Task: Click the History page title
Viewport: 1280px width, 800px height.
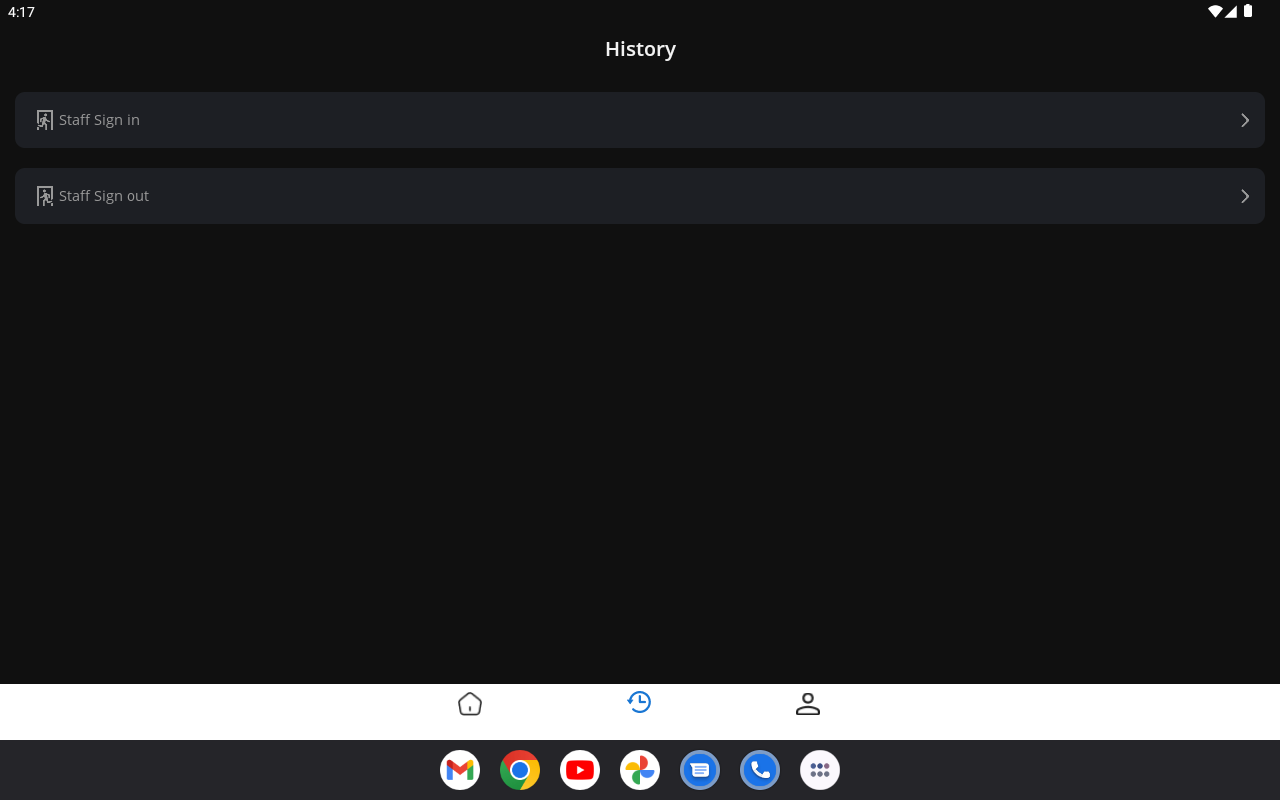Action: pyautogui.click(x=640, y=49)
